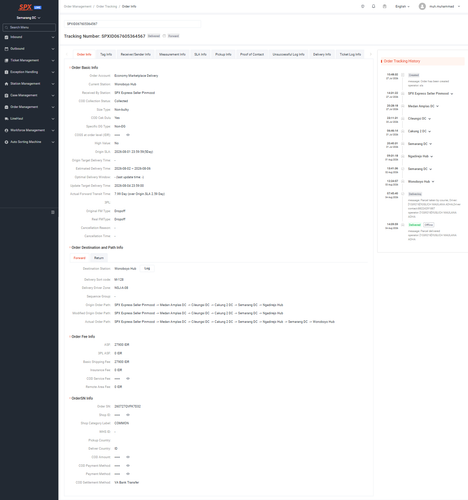
Task: Show the COD Payment Method value
Action: pyautogui.click(x=128, y=466)
